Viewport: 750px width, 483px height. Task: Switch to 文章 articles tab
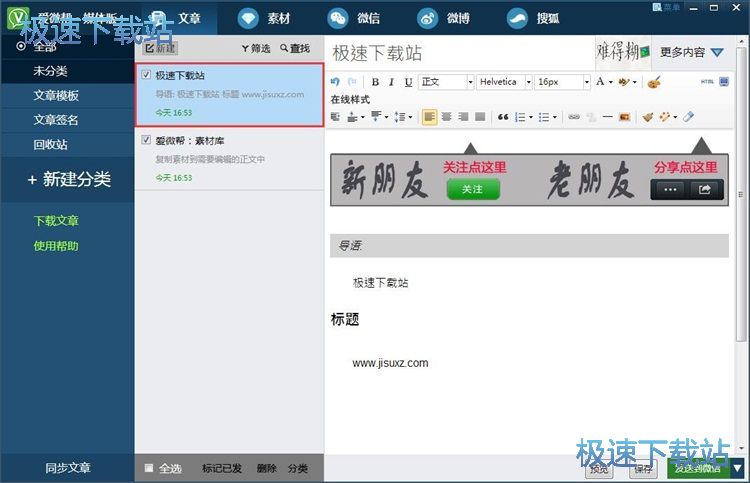pyautogui.click(x=189, y=18)
